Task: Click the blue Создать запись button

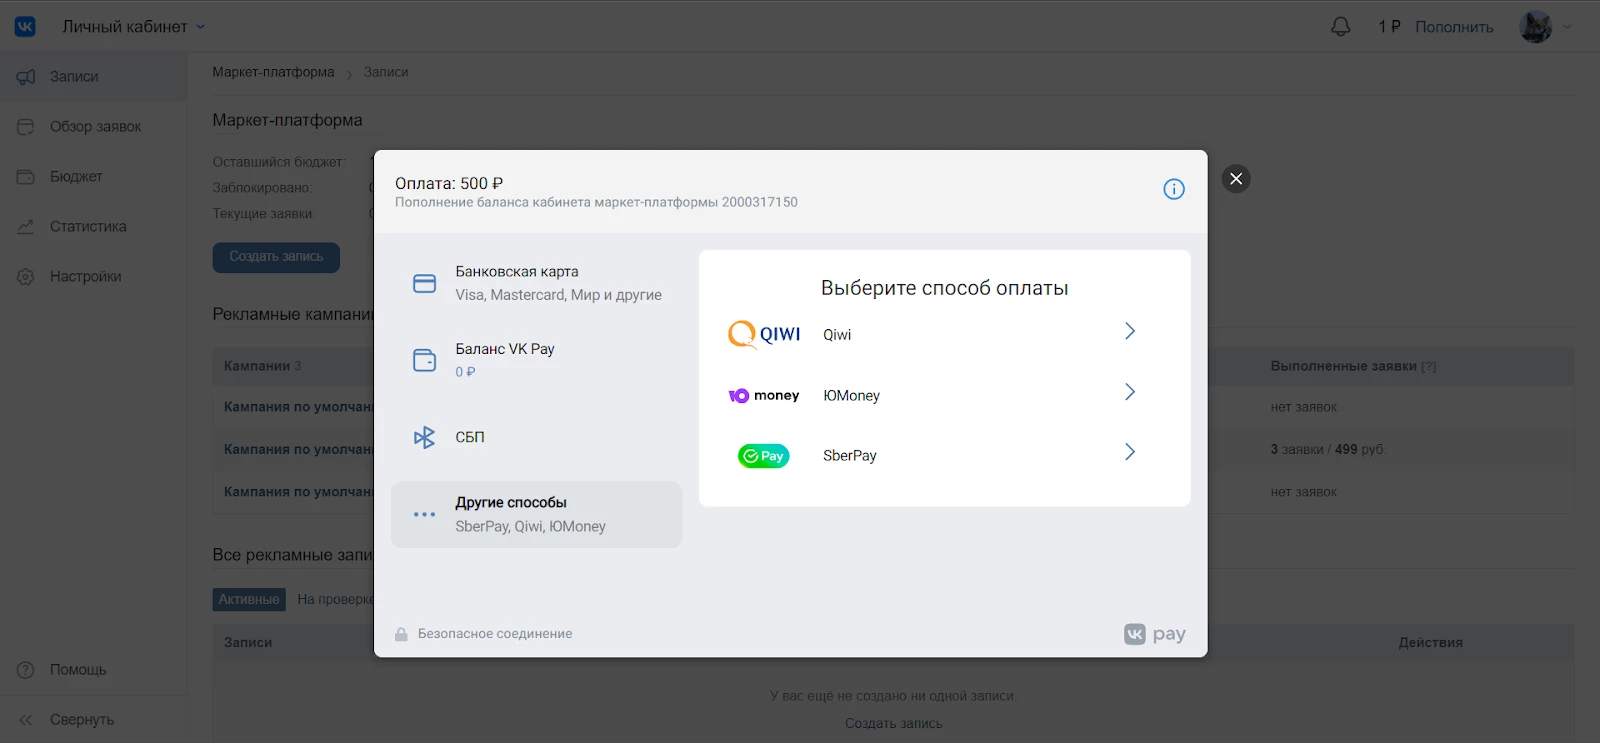Action: [x=276, y=257]
